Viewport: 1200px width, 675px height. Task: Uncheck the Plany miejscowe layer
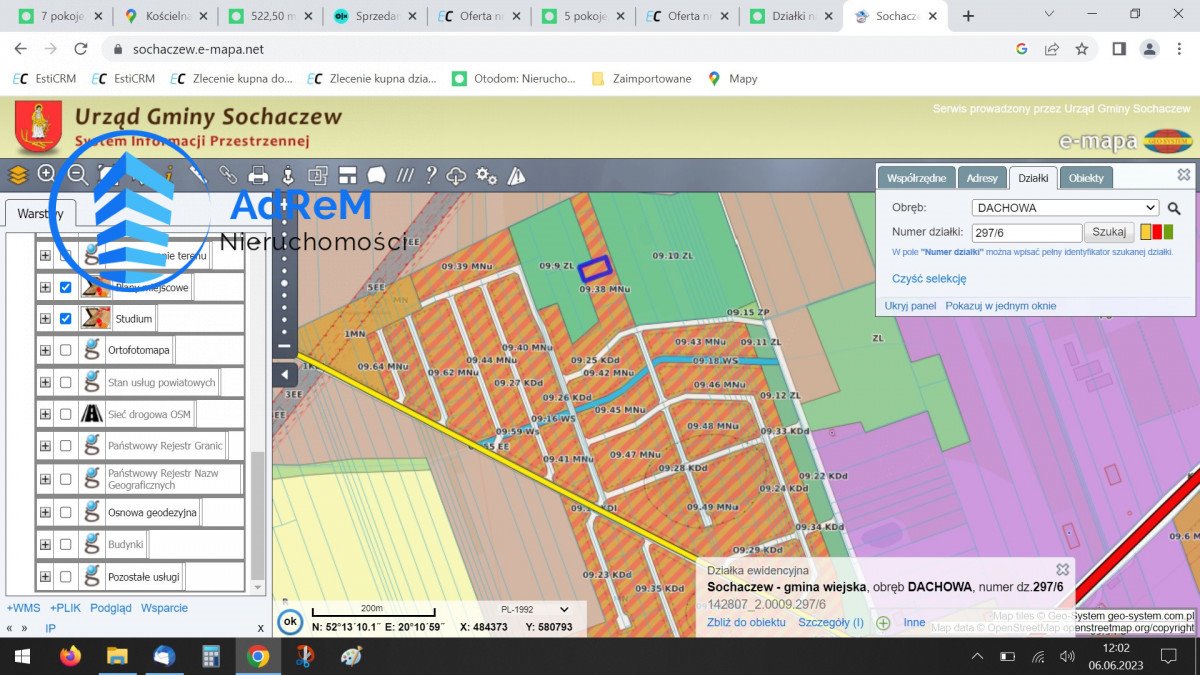tap(65, 288)
